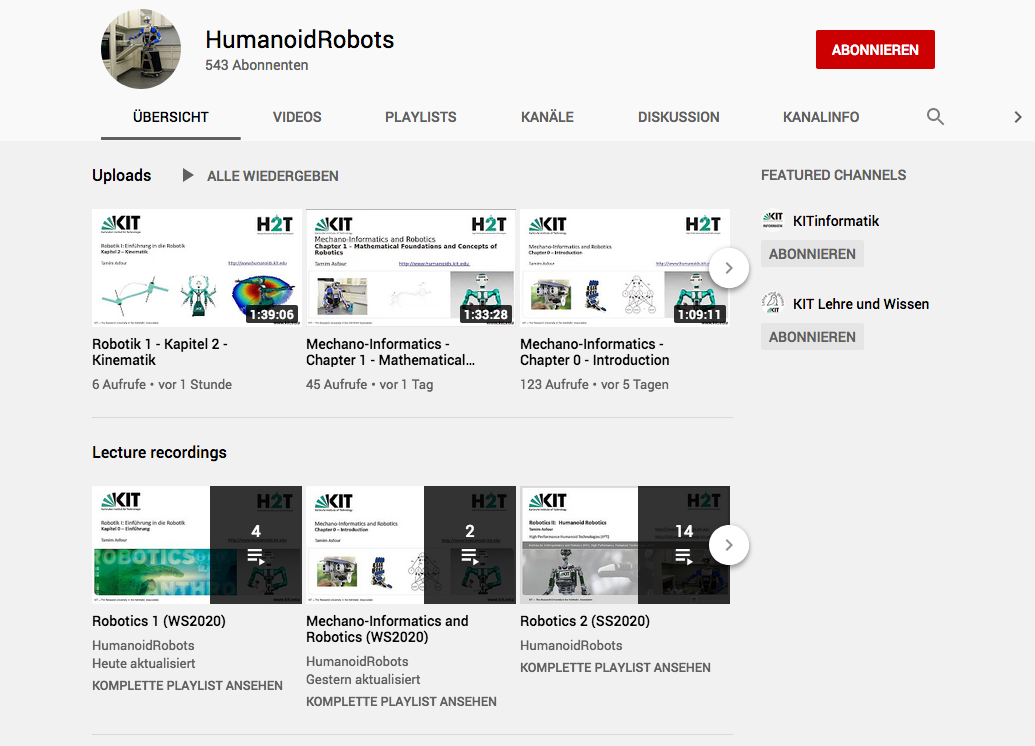This screenshot has height=746, width=1035.
Task: Click the Robotics 2 (SS2020) playlist title
Action: (585, 621)
